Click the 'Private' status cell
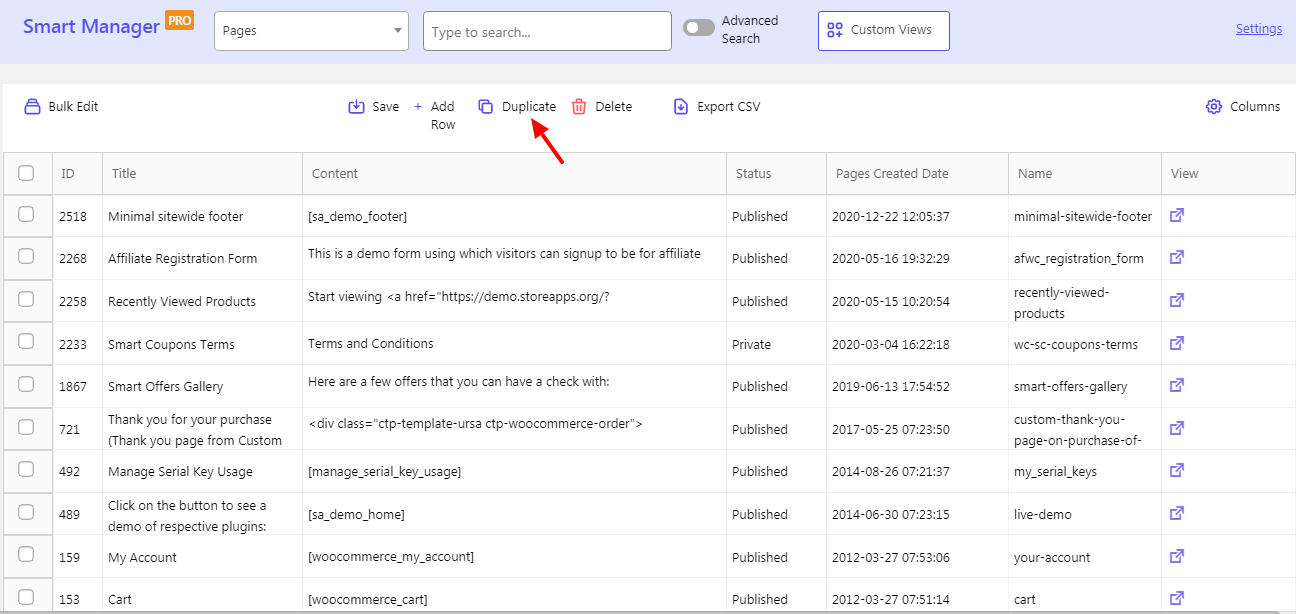 776,344
